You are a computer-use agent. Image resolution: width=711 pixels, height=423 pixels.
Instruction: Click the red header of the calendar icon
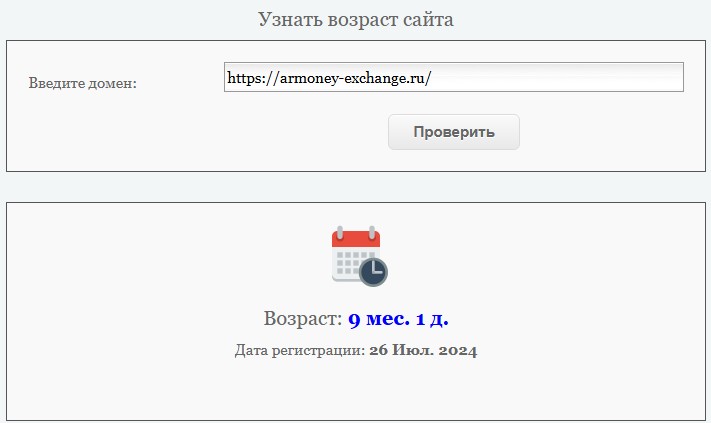click(x=356, y=239)
